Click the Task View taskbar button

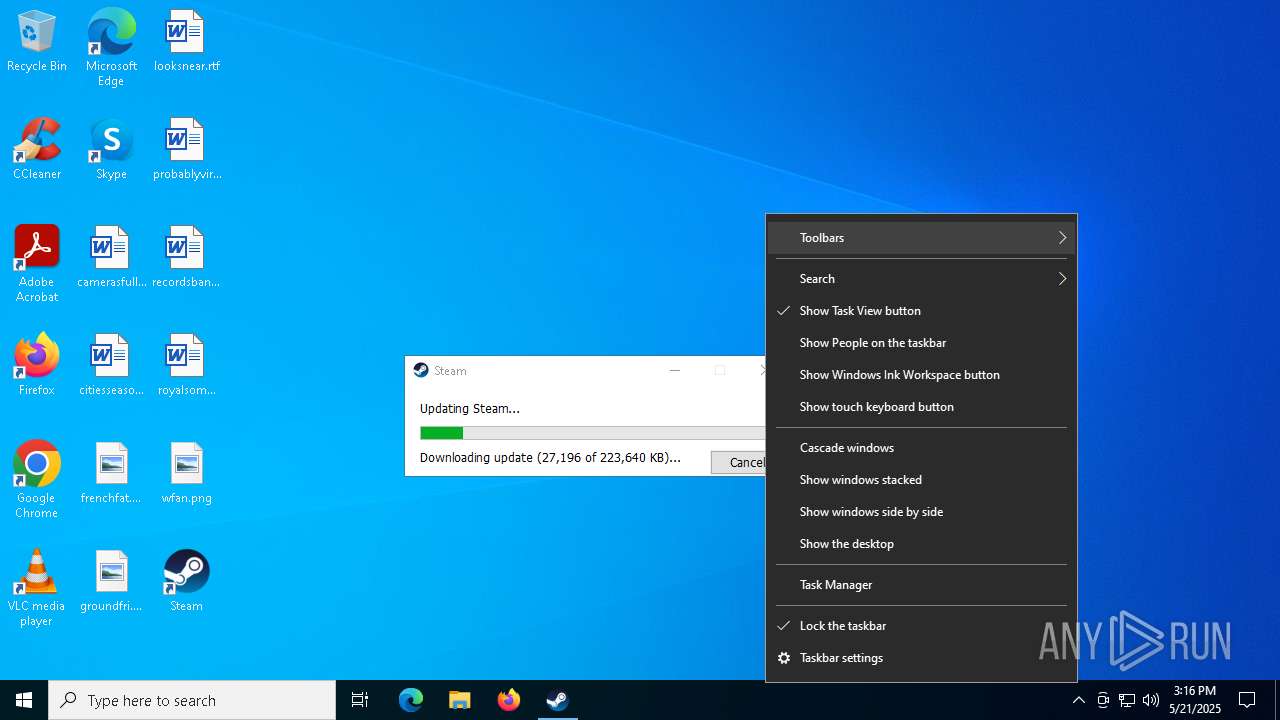[360, 700]
